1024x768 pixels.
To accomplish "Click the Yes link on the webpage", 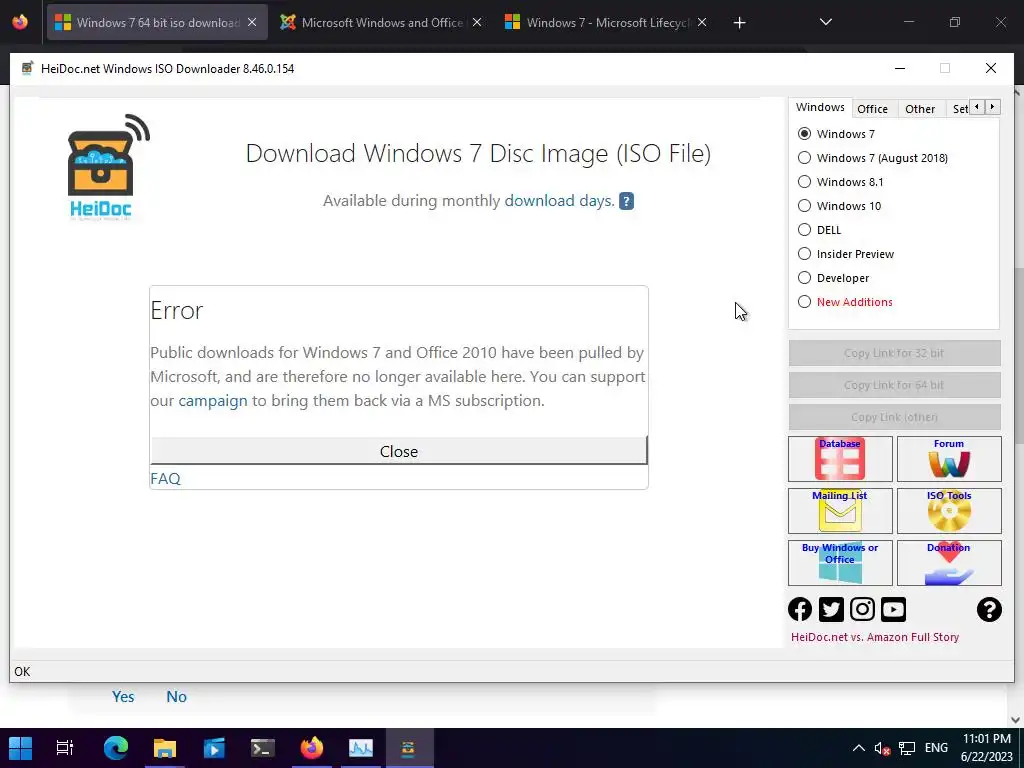I will coord(123,697).
